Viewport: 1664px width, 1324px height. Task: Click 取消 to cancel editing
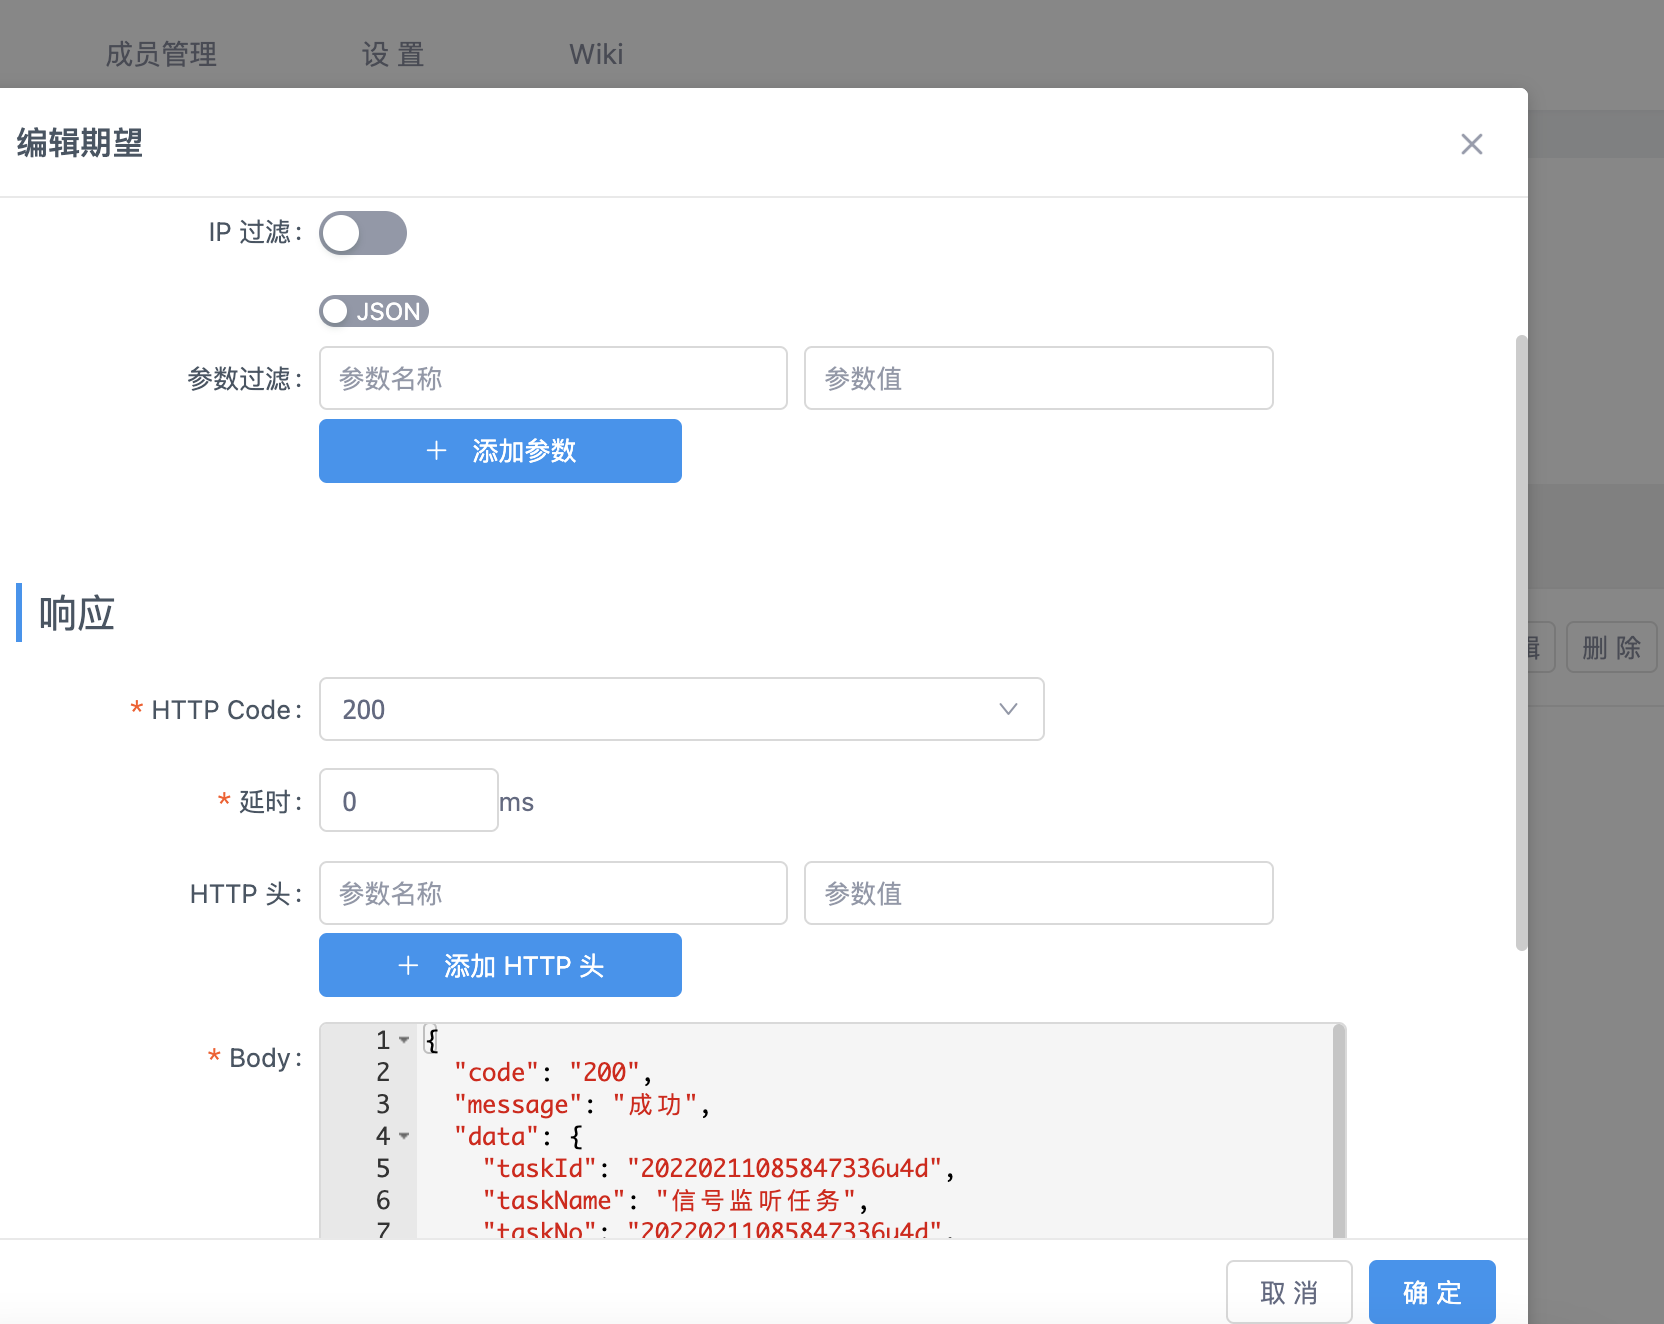pos(1288,1292)
